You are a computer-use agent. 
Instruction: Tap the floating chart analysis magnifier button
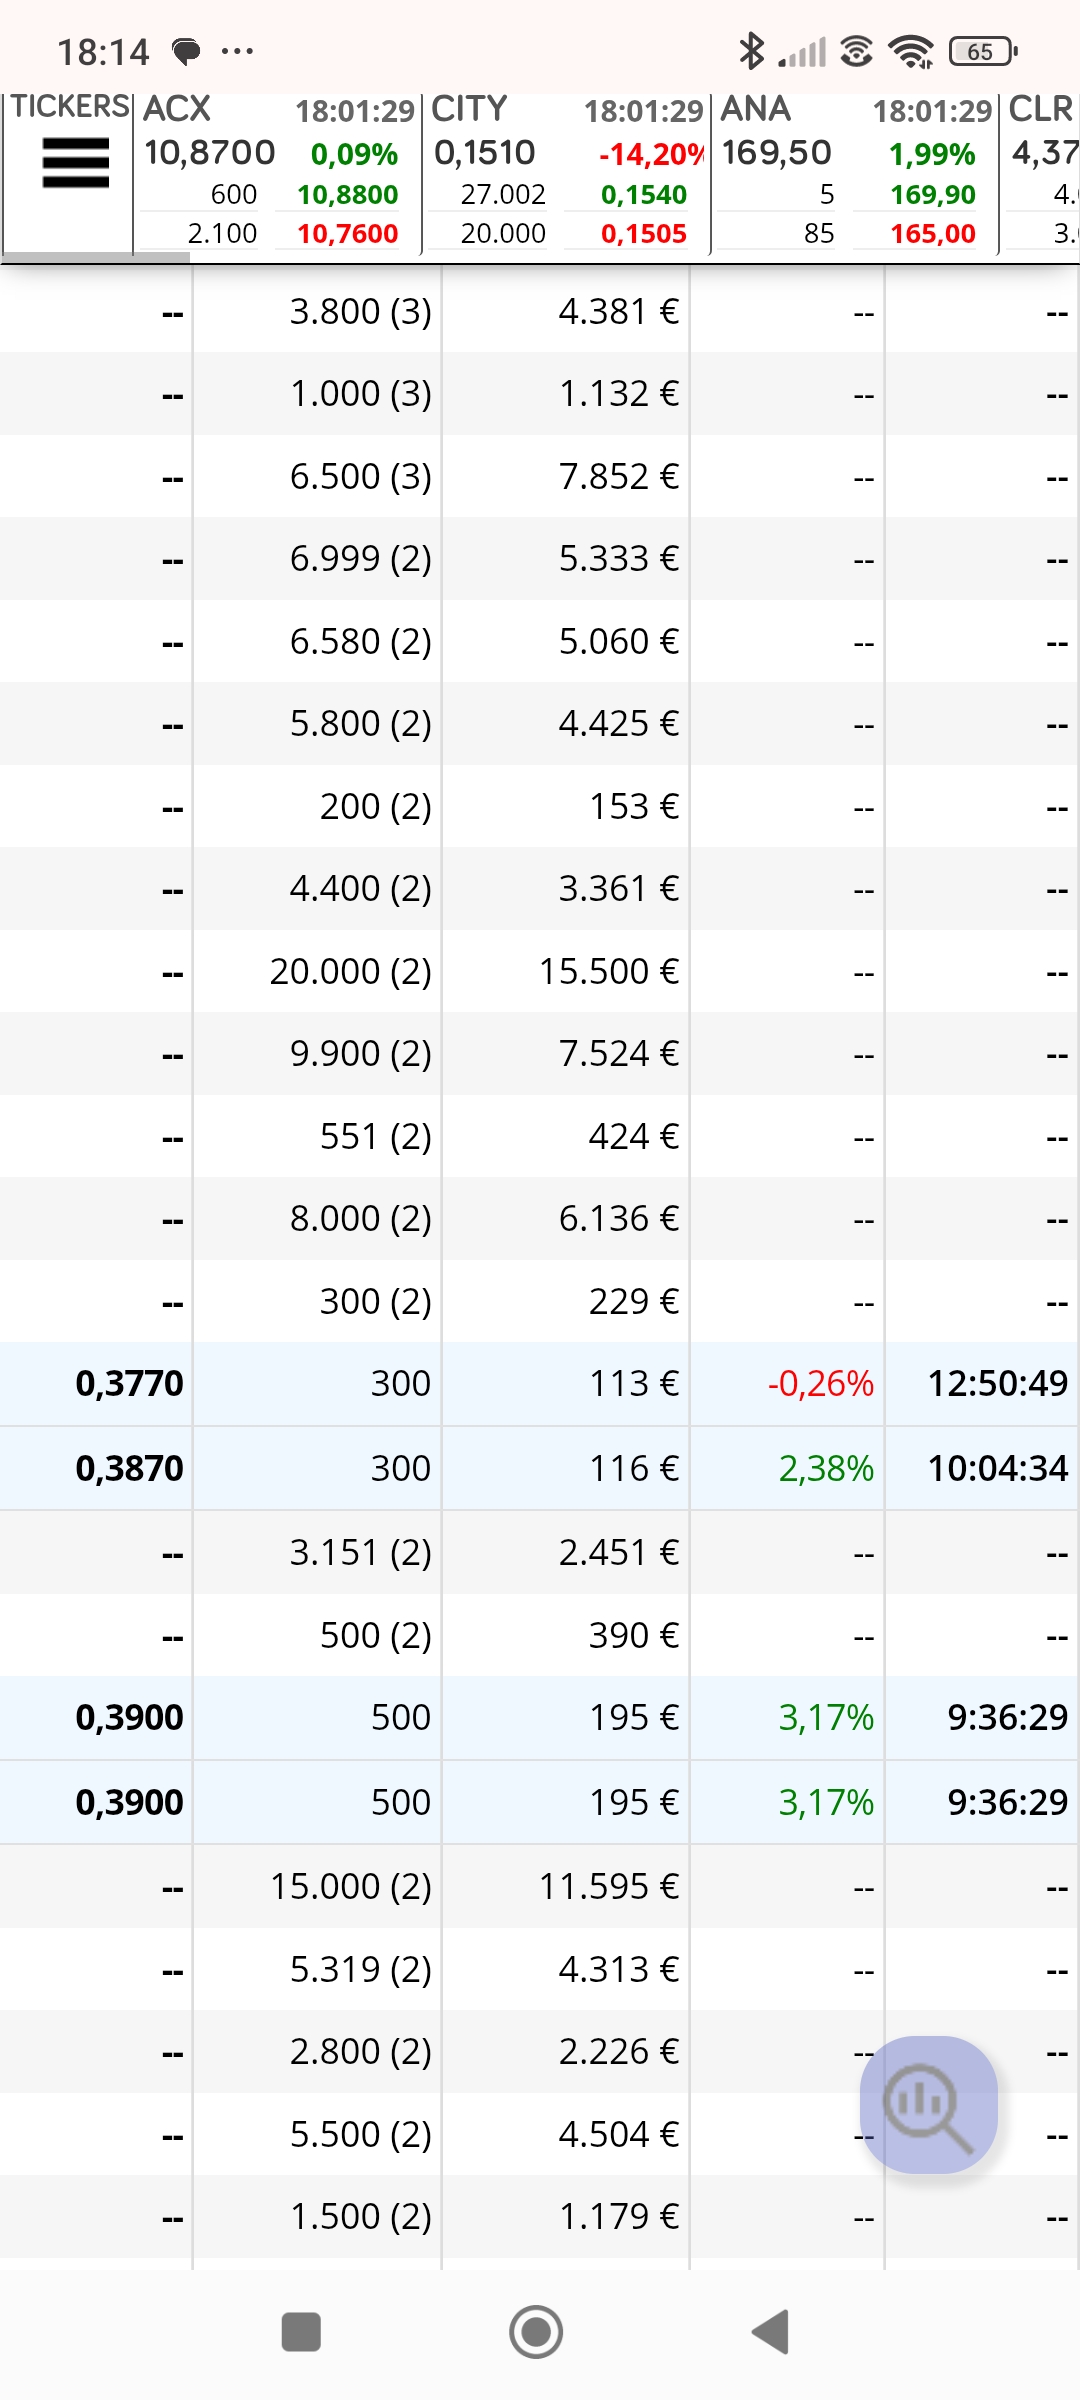(x=929, y=2104)
